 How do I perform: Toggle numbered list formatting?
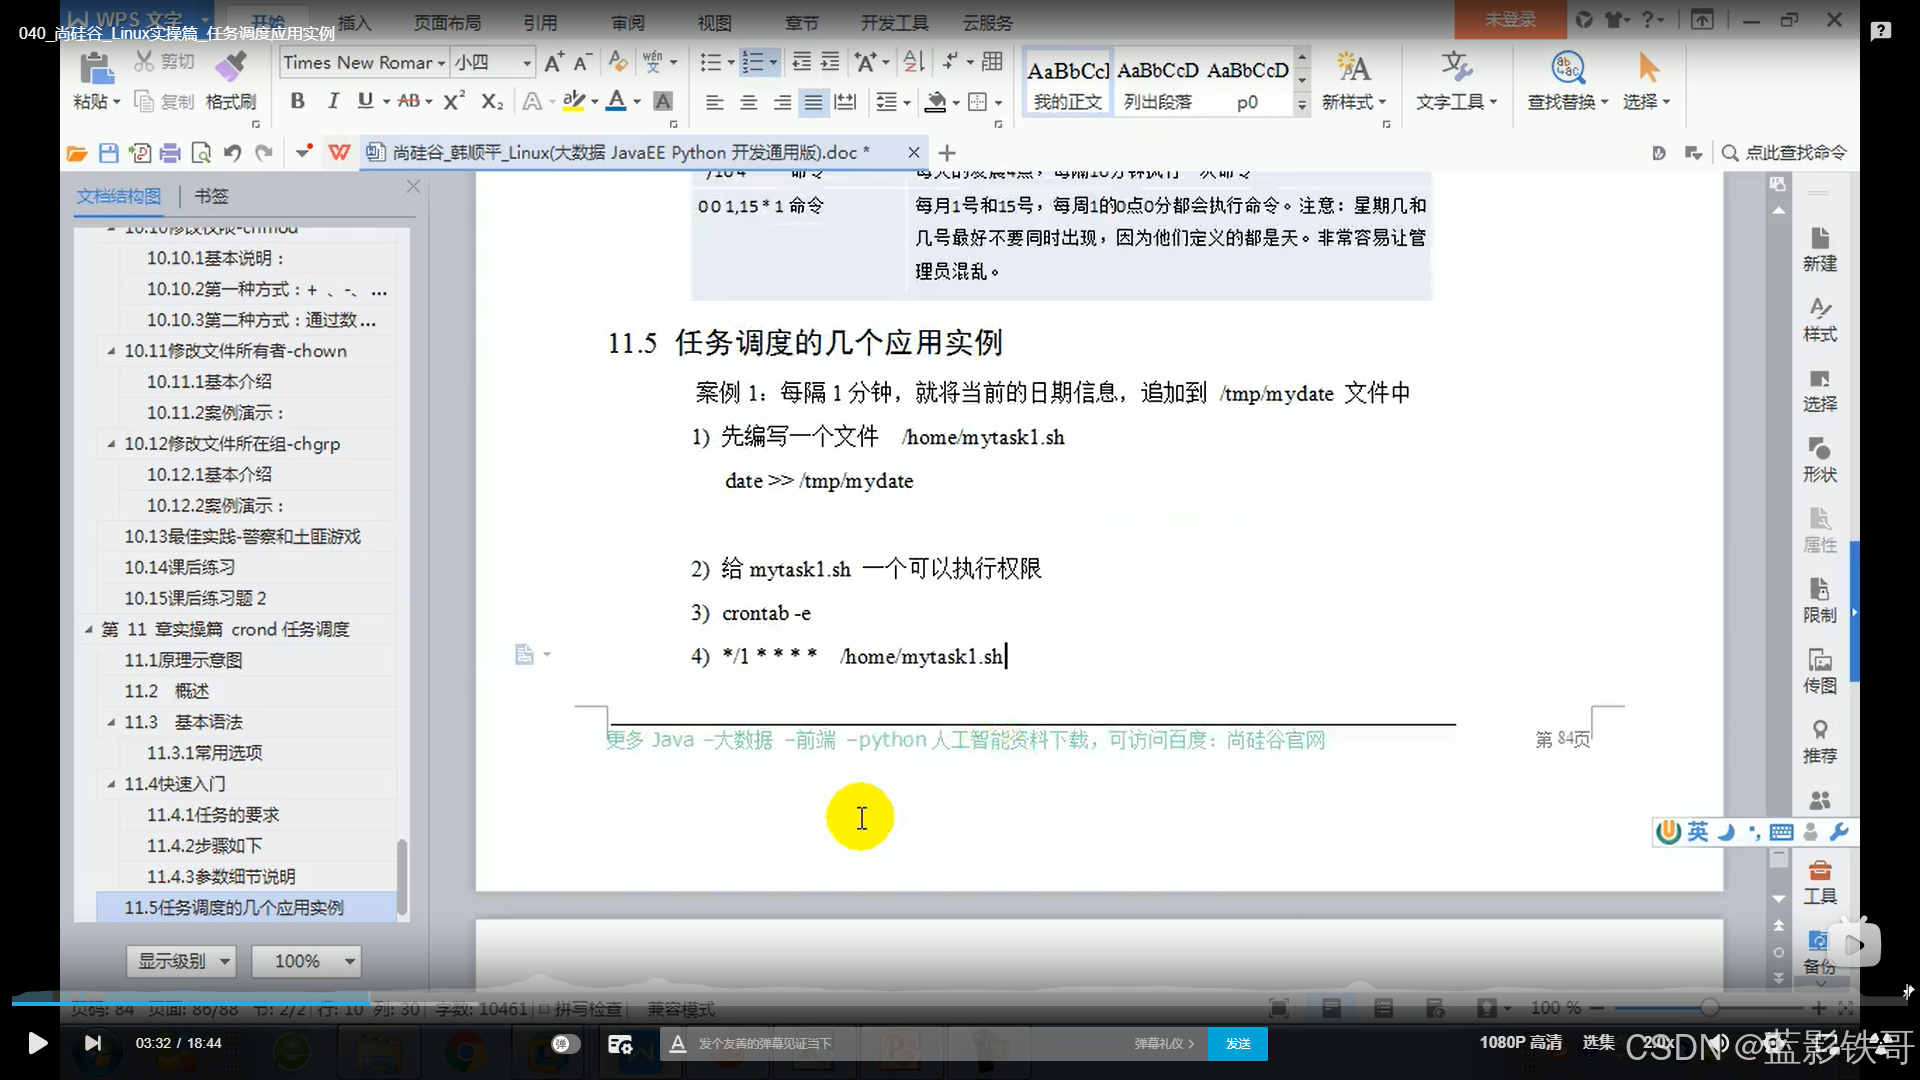click(x=752, y=62)
